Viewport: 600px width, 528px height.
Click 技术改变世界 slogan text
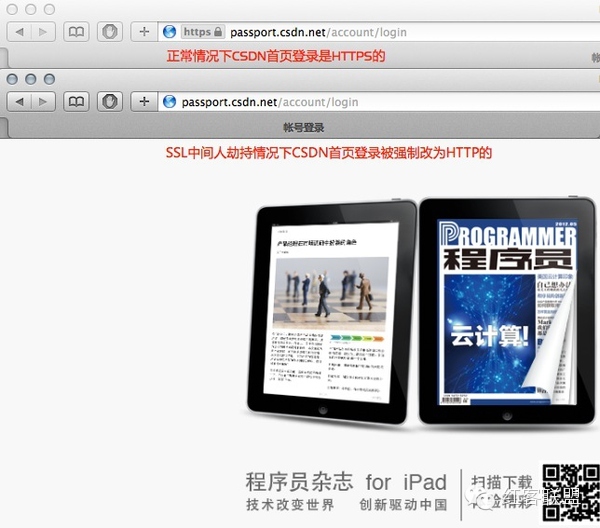coord(290,505)
